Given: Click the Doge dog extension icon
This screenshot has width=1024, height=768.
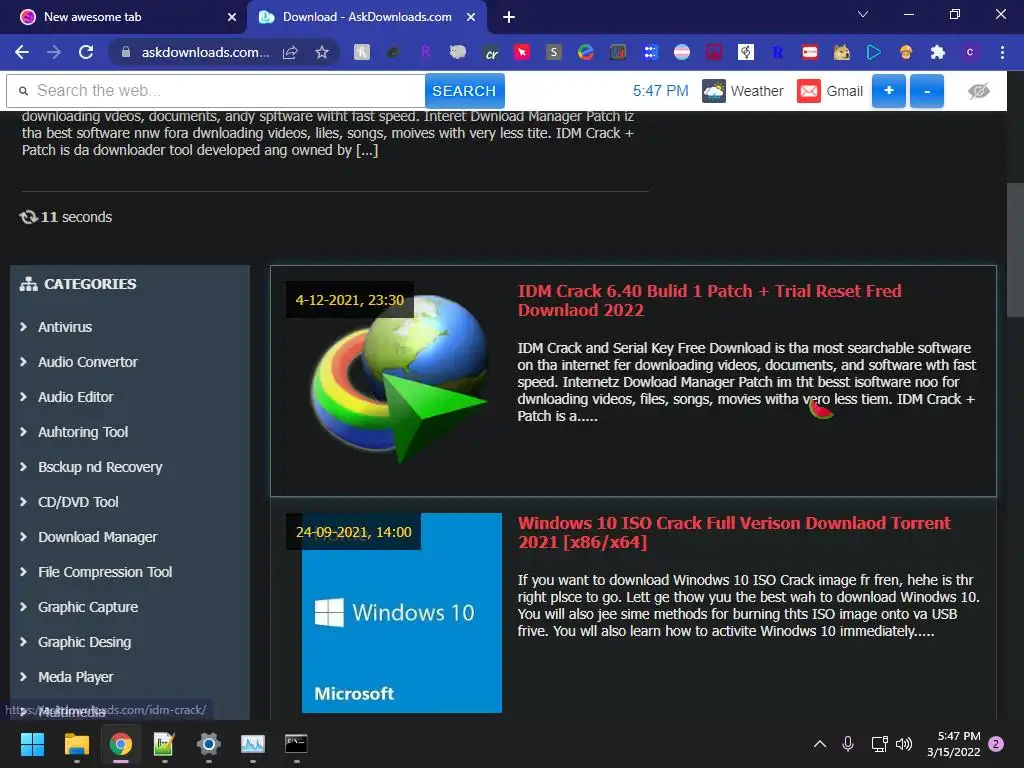Looking at the screenshot, I should [842, 52].
